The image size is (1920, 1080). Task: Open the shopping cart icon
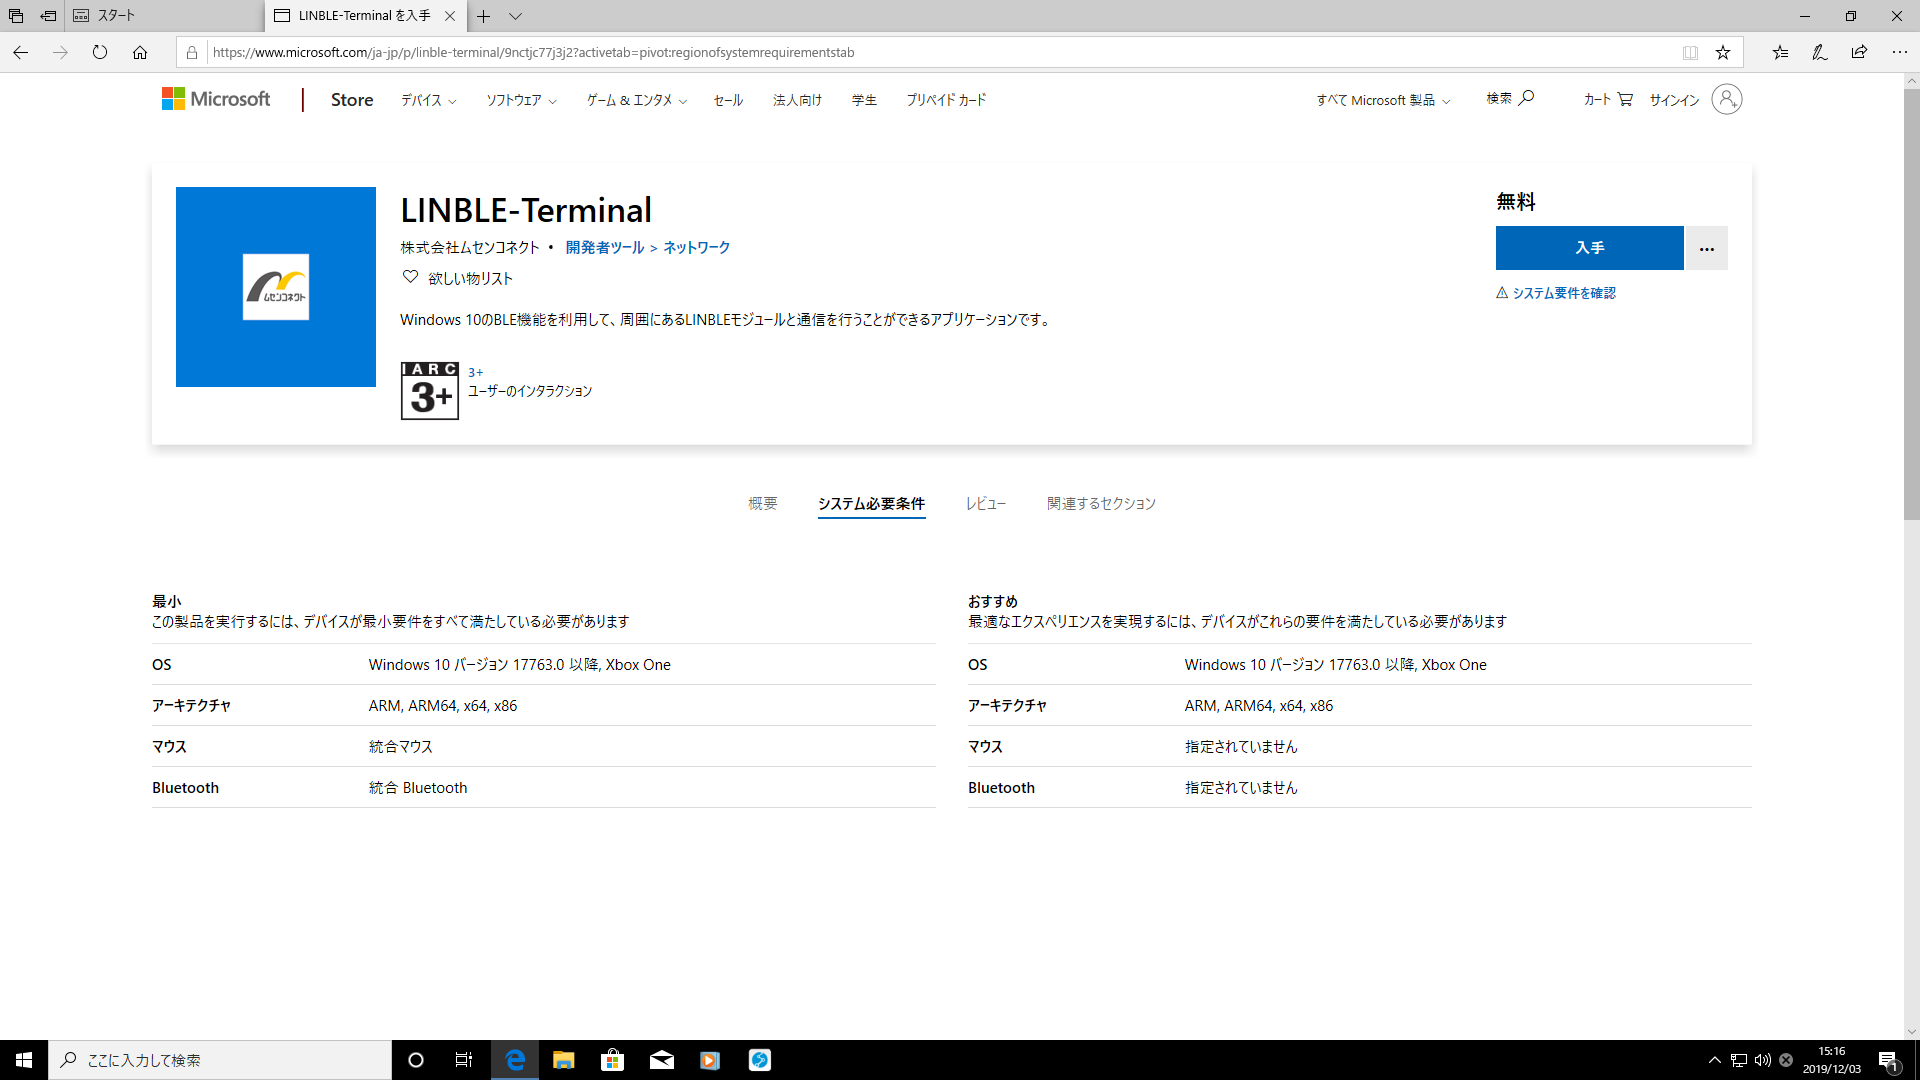(x=1625, y=99)
